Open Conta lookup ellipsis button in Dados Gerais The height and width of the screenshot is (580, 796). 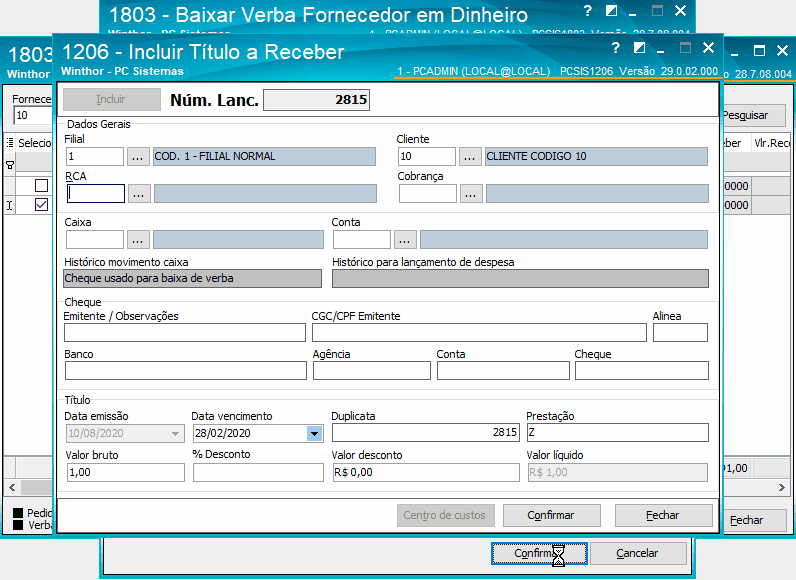pos(405,240)
